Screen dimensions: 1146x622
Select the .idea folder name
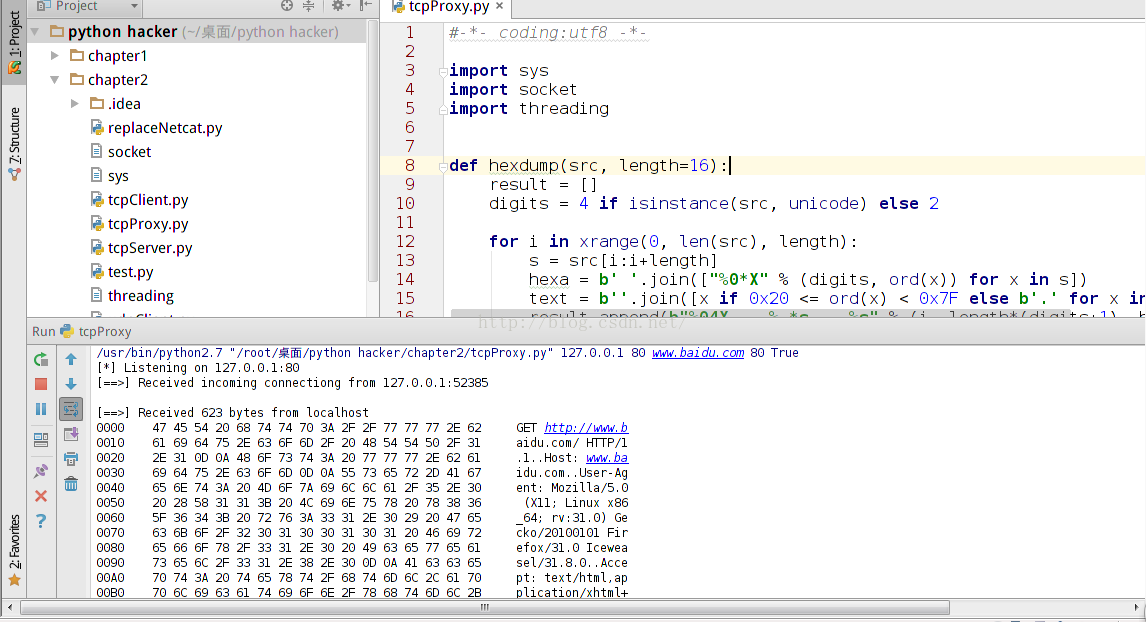[124, 104]
